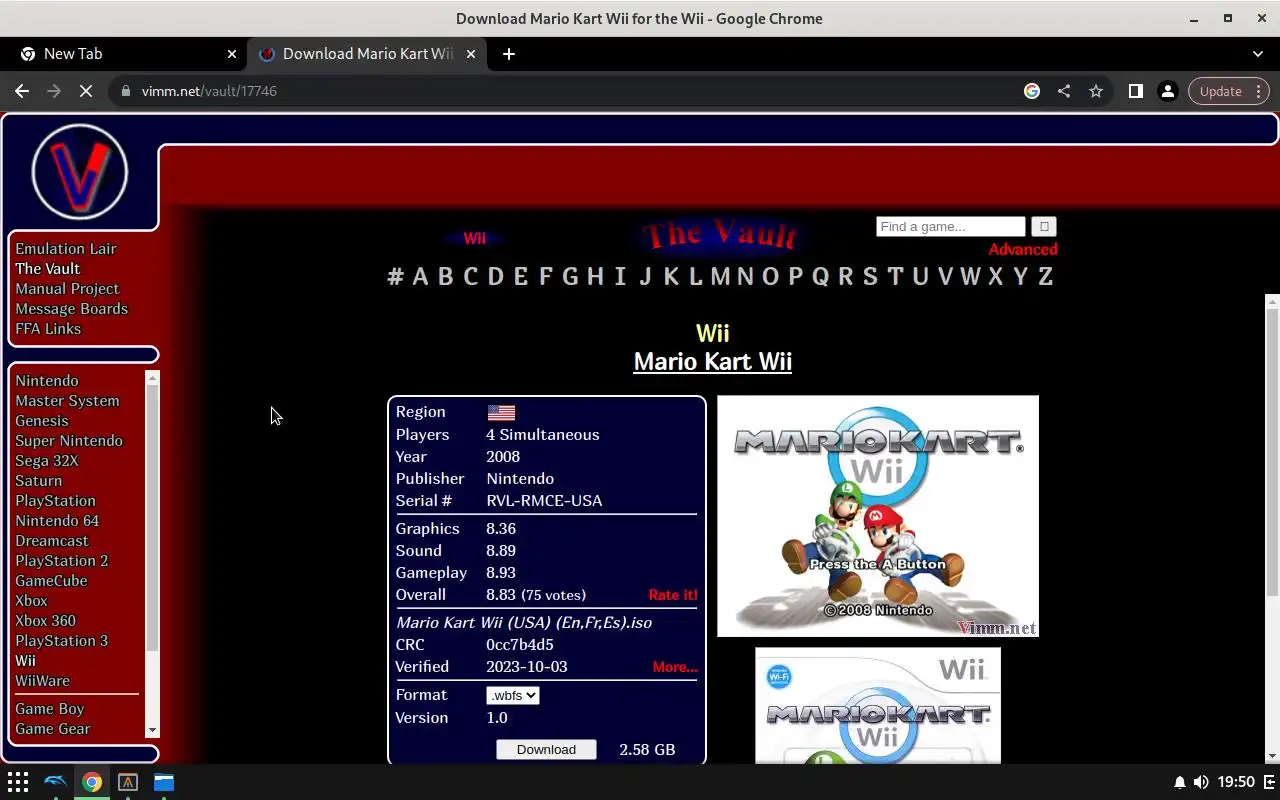
Task: Jump to letter M in the Vault alphabet
Action: 720,277
